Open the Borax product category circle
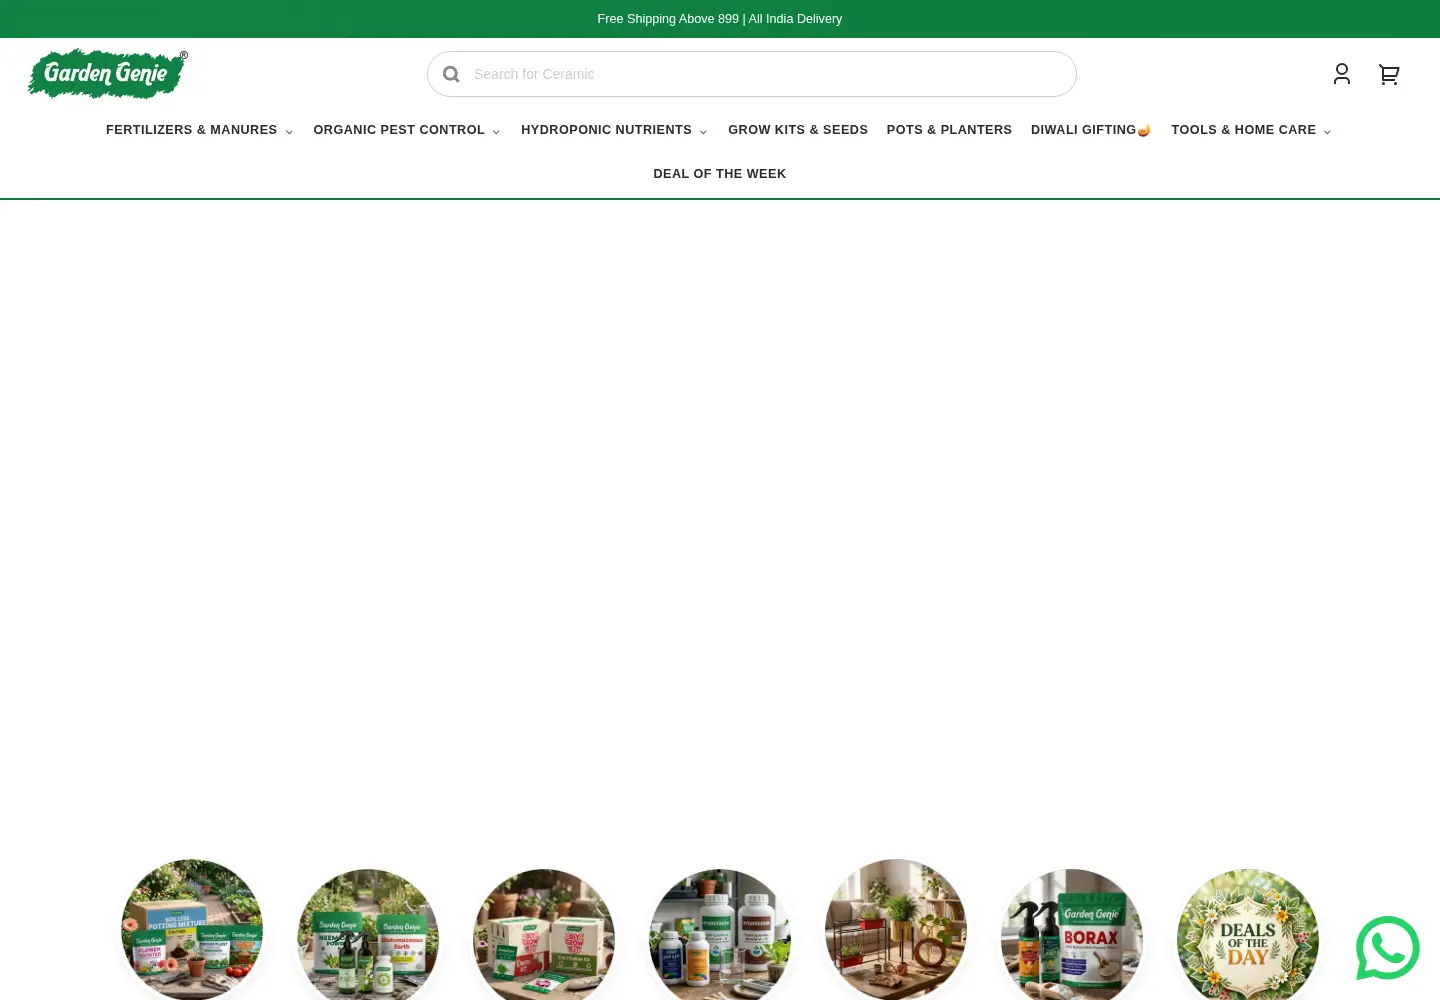1440x1000 pixels. (1072, 934)
